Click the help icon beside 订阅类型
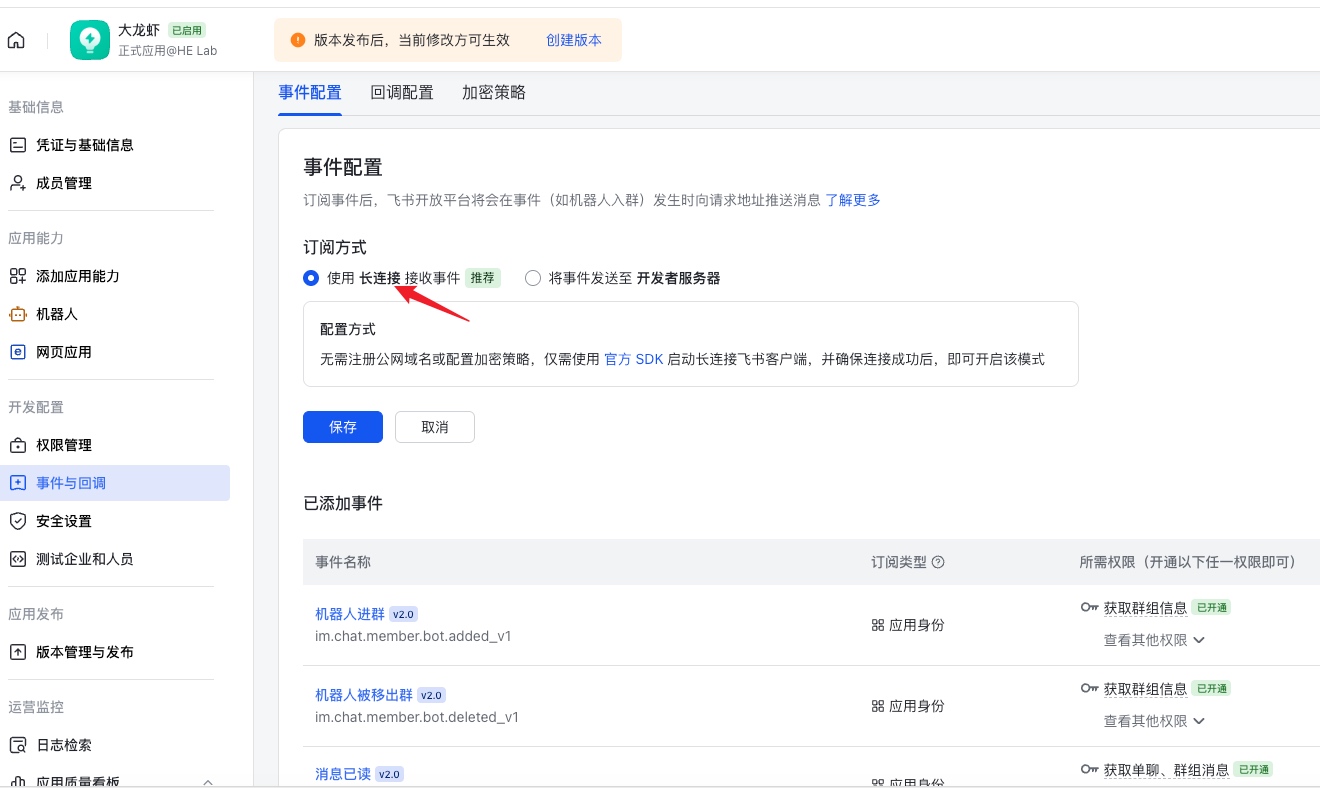The height and width of the screenshot is (788, 1320). tap(938, 562)
